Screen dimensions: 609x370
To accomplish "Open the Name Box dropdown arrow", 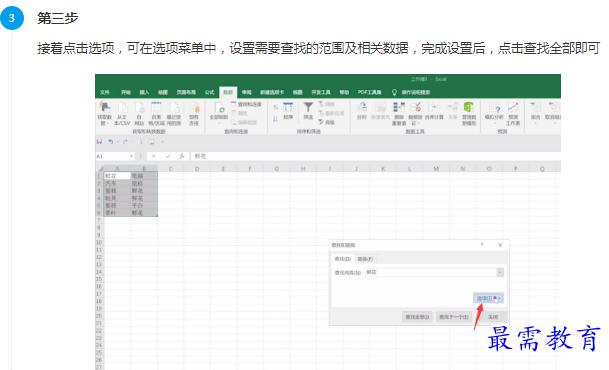I will click(x=131, y=156).
